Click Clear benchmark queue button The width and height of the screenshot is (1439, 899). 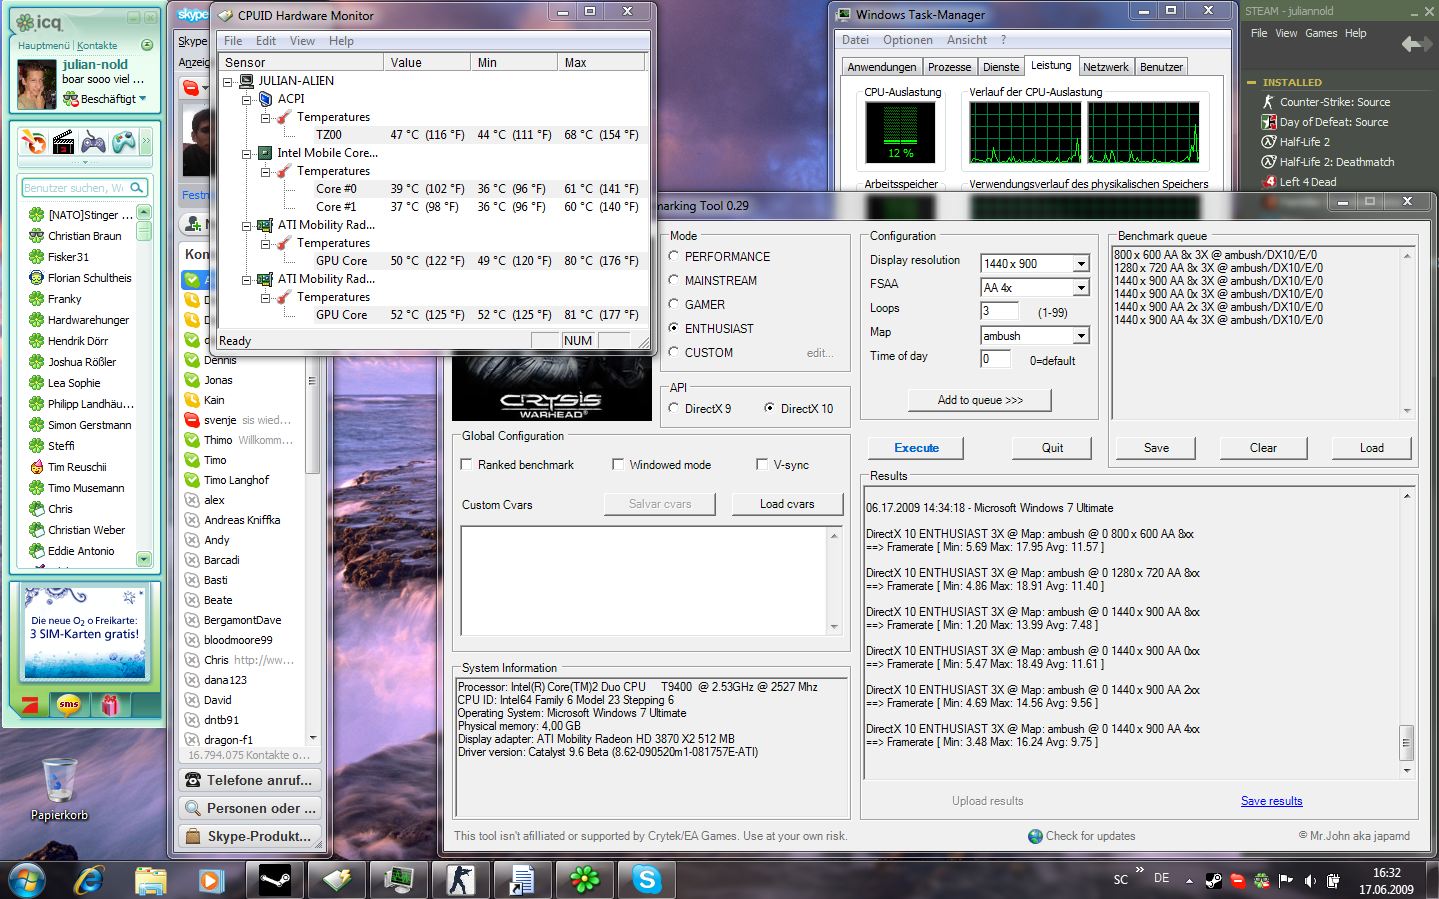(1263, 448)
